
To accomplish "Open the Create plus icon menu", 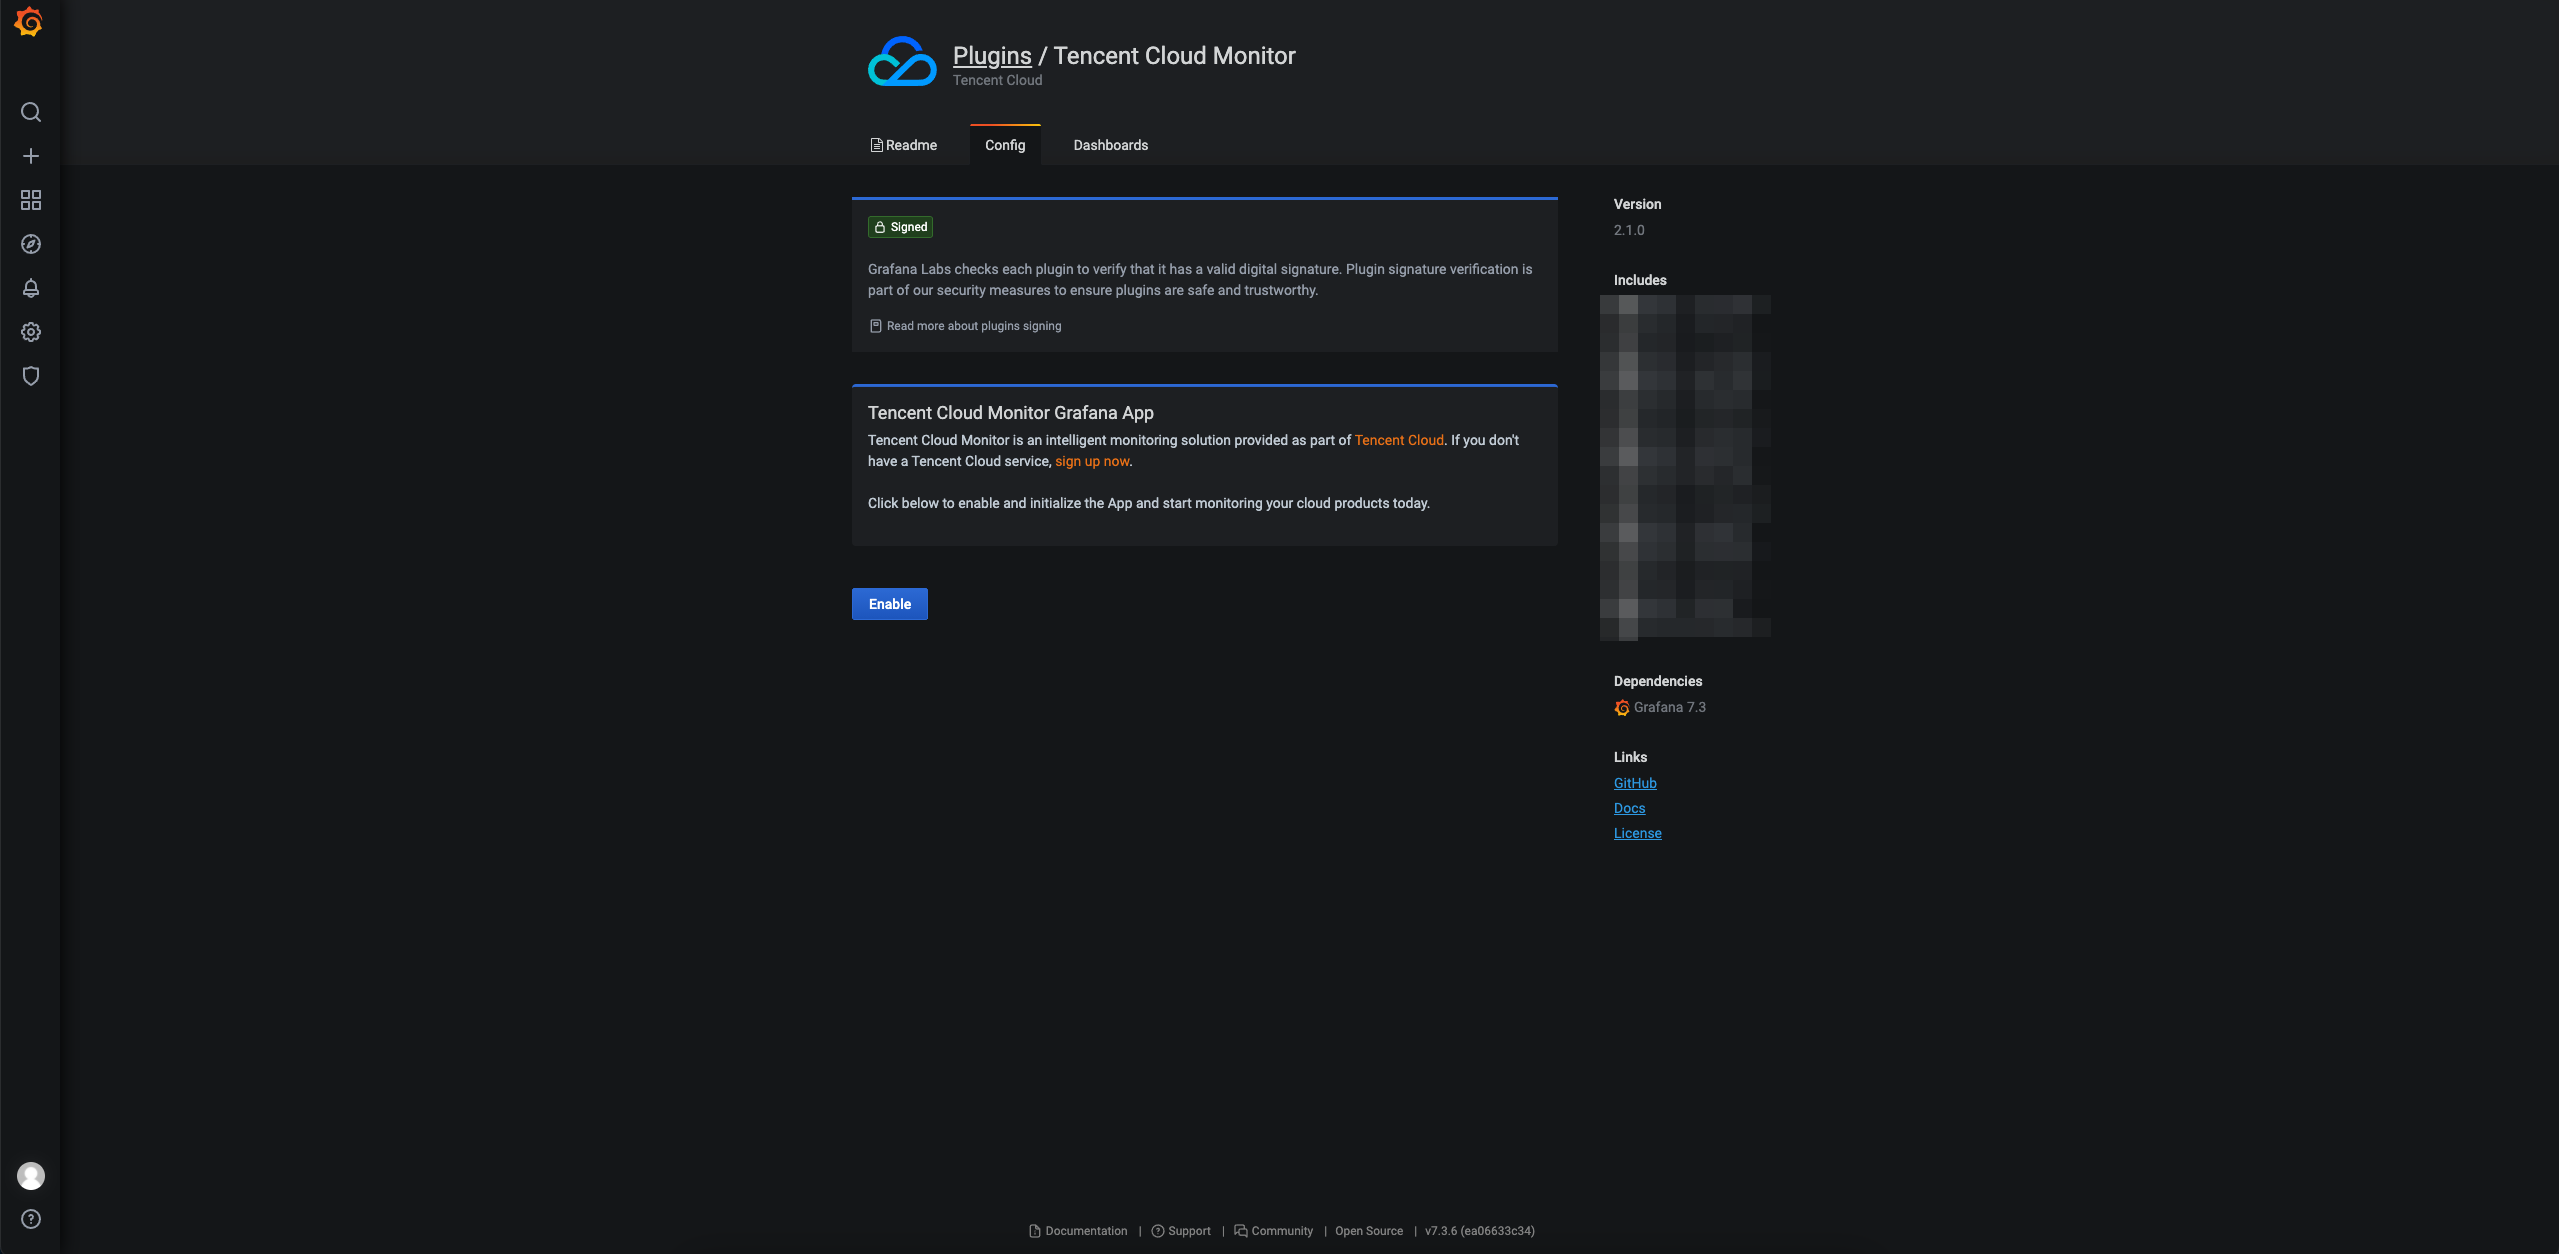I will click(31, 156).
